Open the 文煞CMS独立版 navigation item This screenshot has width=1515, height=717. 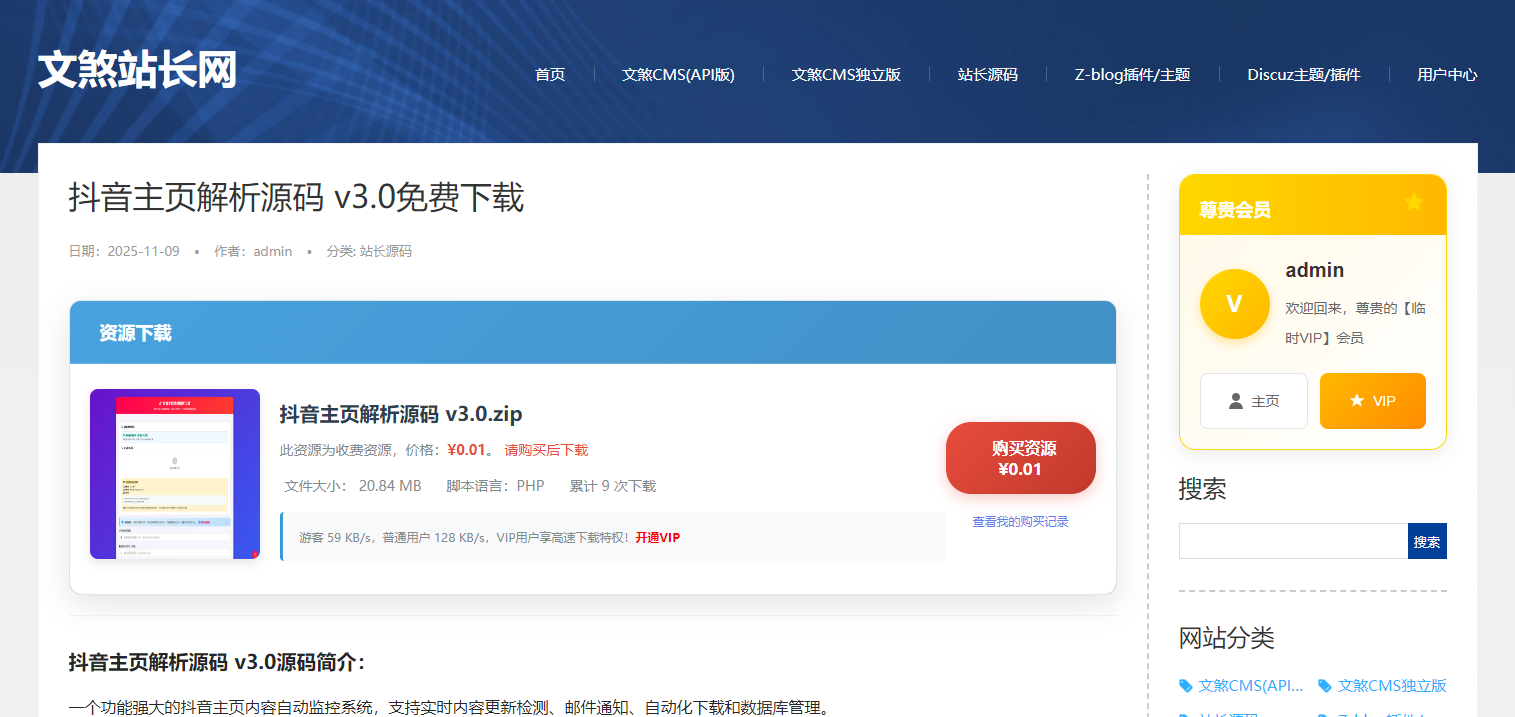pyautogui.click(x=845, y=73)
